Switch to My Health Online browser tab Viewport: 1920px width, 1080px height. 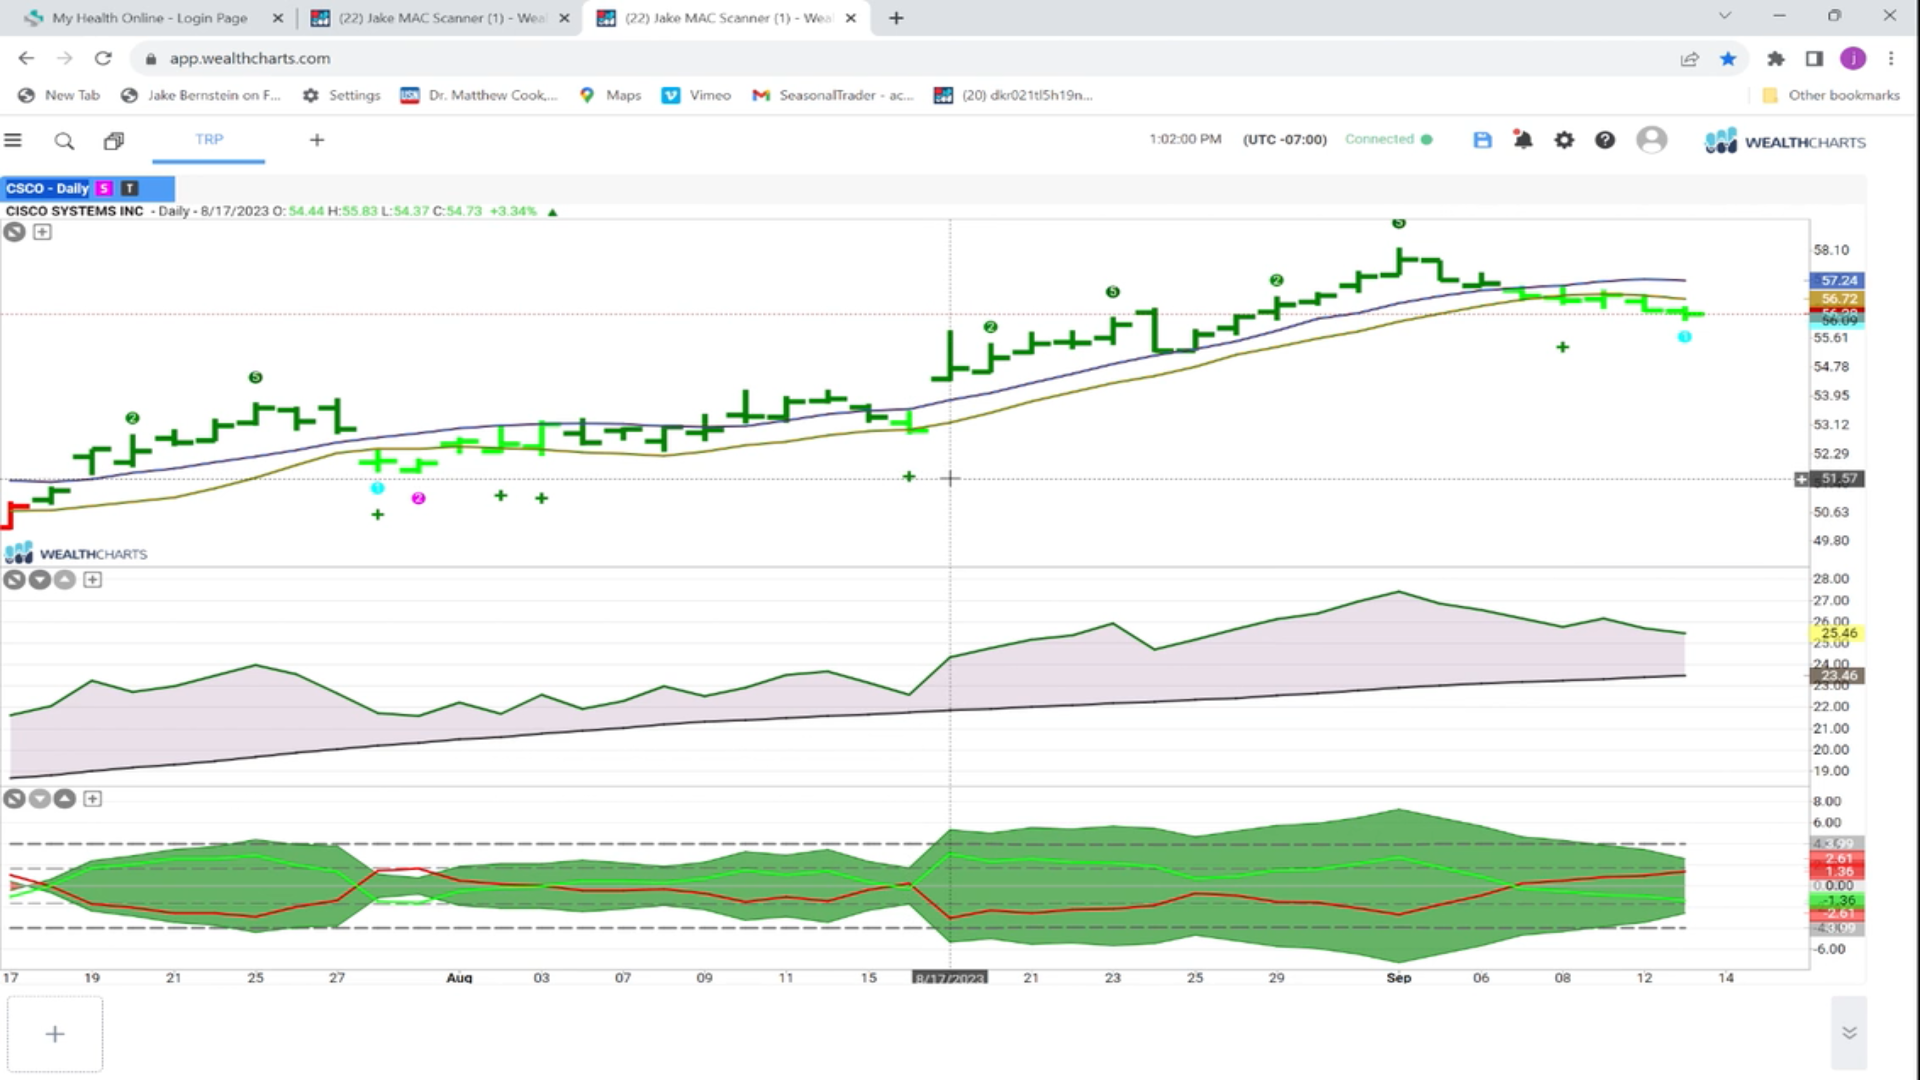click(x=150, y=18)
